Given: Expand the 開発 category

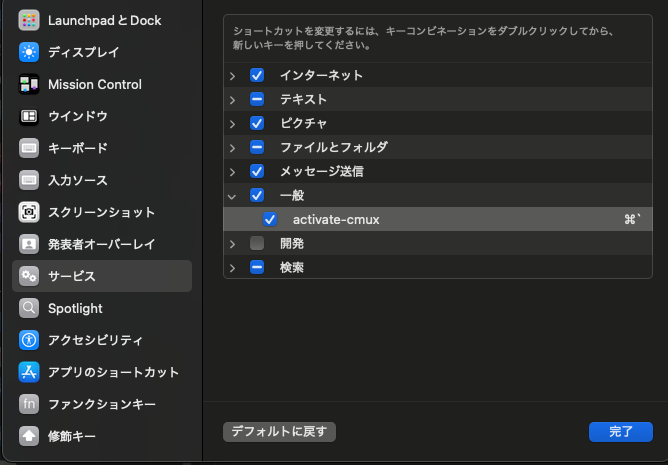Looking at the screenshot, I should pos(232,244).
